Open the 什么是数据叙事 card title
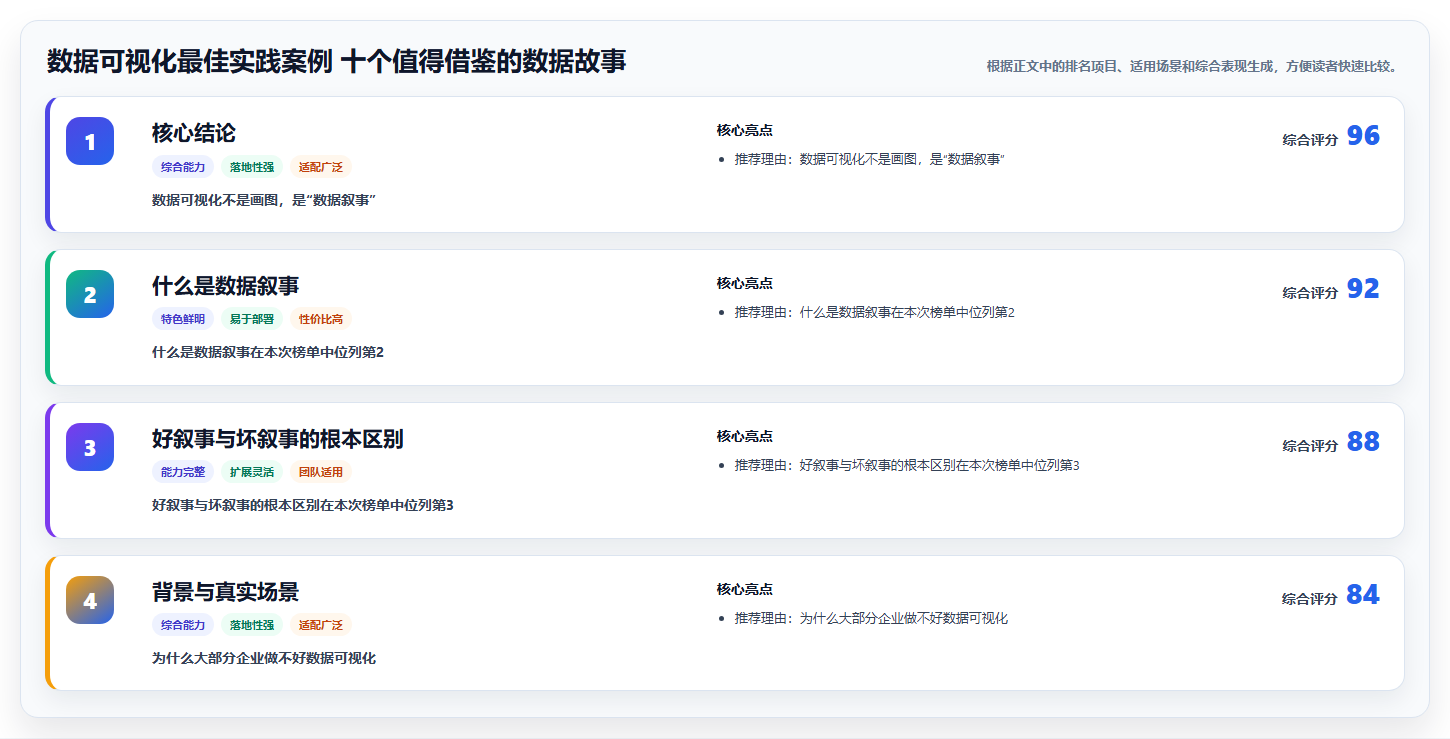 click(225, 286)
